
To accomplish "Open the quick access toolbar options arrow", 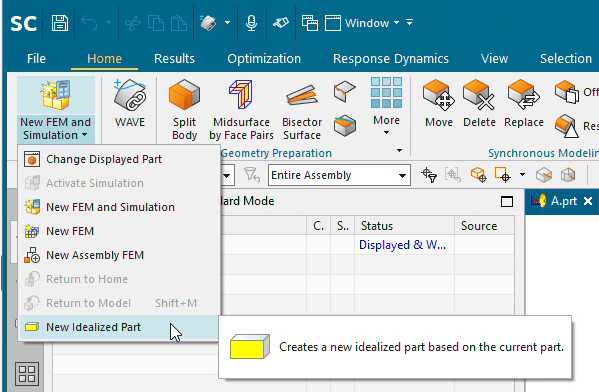I will tap(410, 23).
